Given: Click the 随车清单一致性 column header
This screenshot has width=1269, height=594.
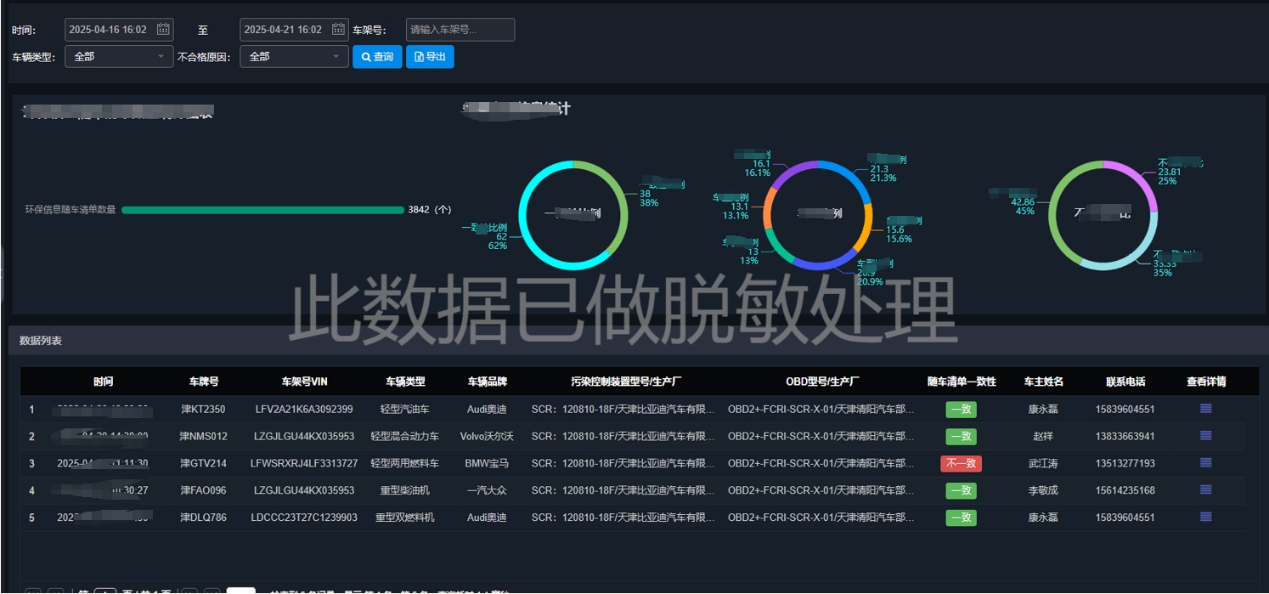Looking at the screenshot, I should click(x=960, y=381).
